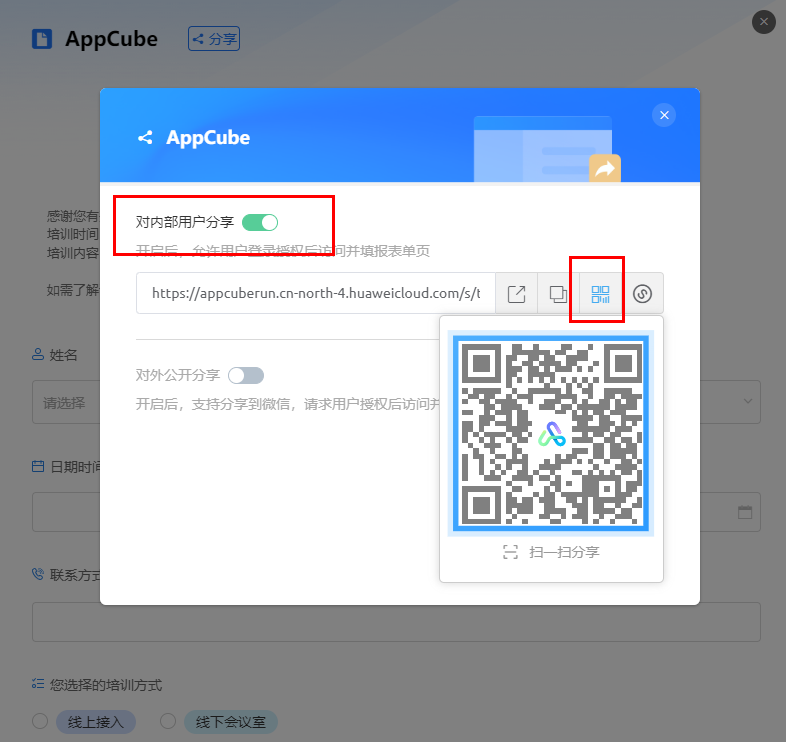Open share link in new window icon

click(x=516, y=294)
